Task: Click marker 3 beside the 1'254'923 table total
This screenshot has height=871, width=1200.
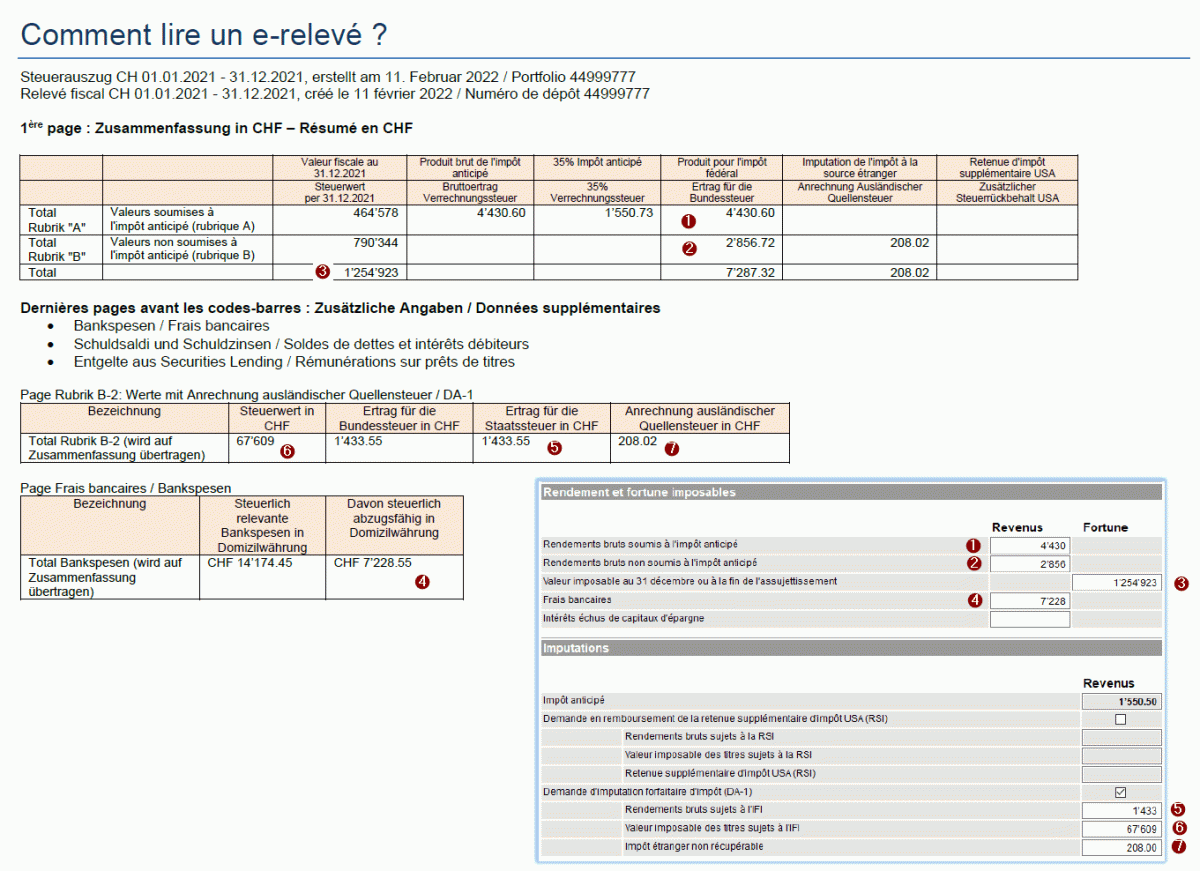Action: coord(321,272)
